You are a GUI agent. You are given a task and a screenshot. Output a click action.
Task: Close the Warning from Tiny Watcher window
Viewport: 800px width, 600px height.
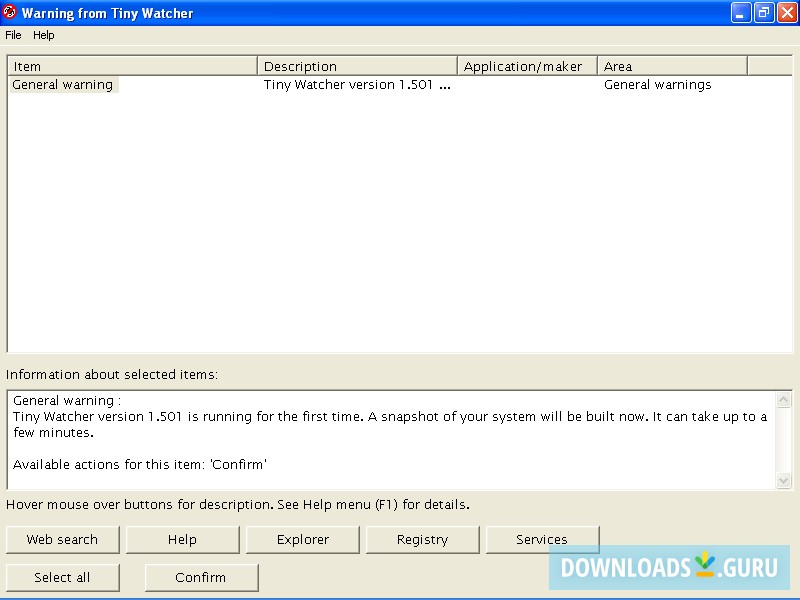(787, 13)
